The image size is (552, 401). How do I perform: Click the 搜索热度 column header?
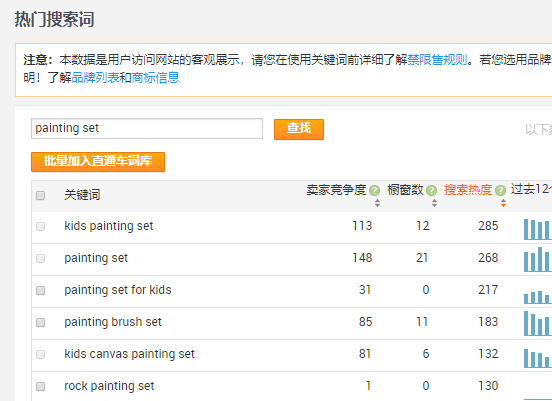click(x=468, y=190)
